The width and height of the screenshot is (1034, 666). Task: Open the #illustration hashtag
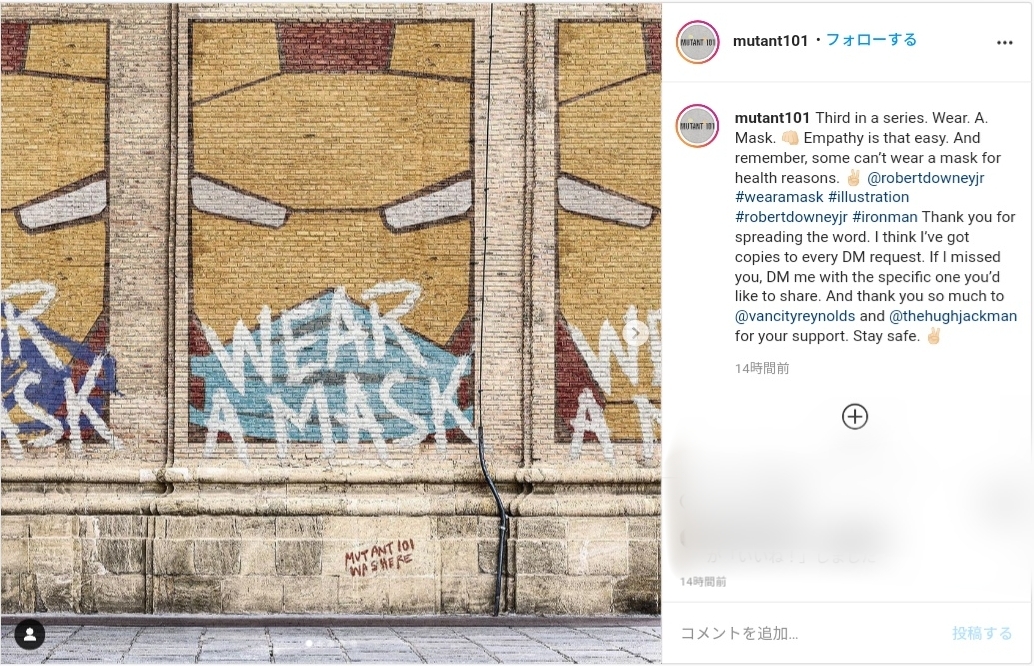(x=868, y=197)
